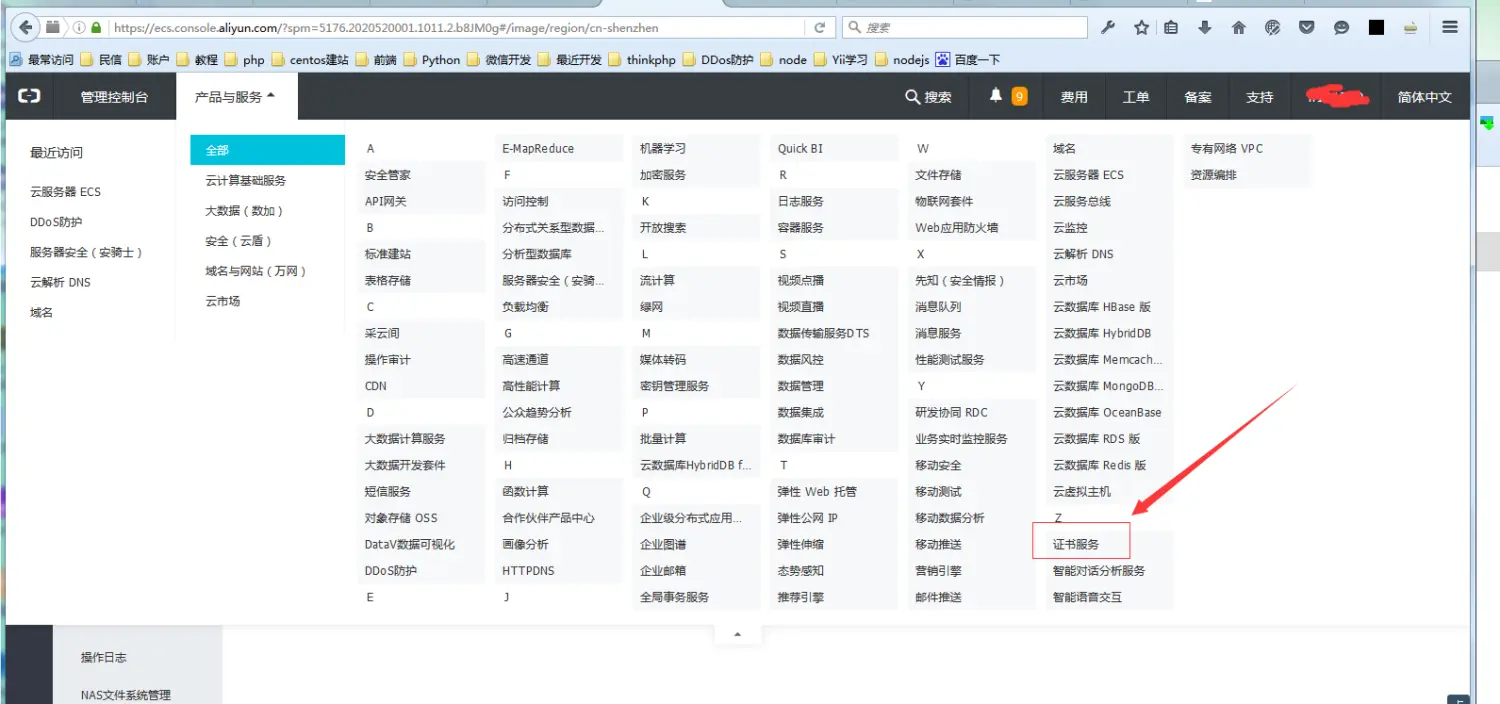Viewport: 1500px width, 704px height.
Task: Open the Python bookmark folder
Action: (x=432, y=60)
